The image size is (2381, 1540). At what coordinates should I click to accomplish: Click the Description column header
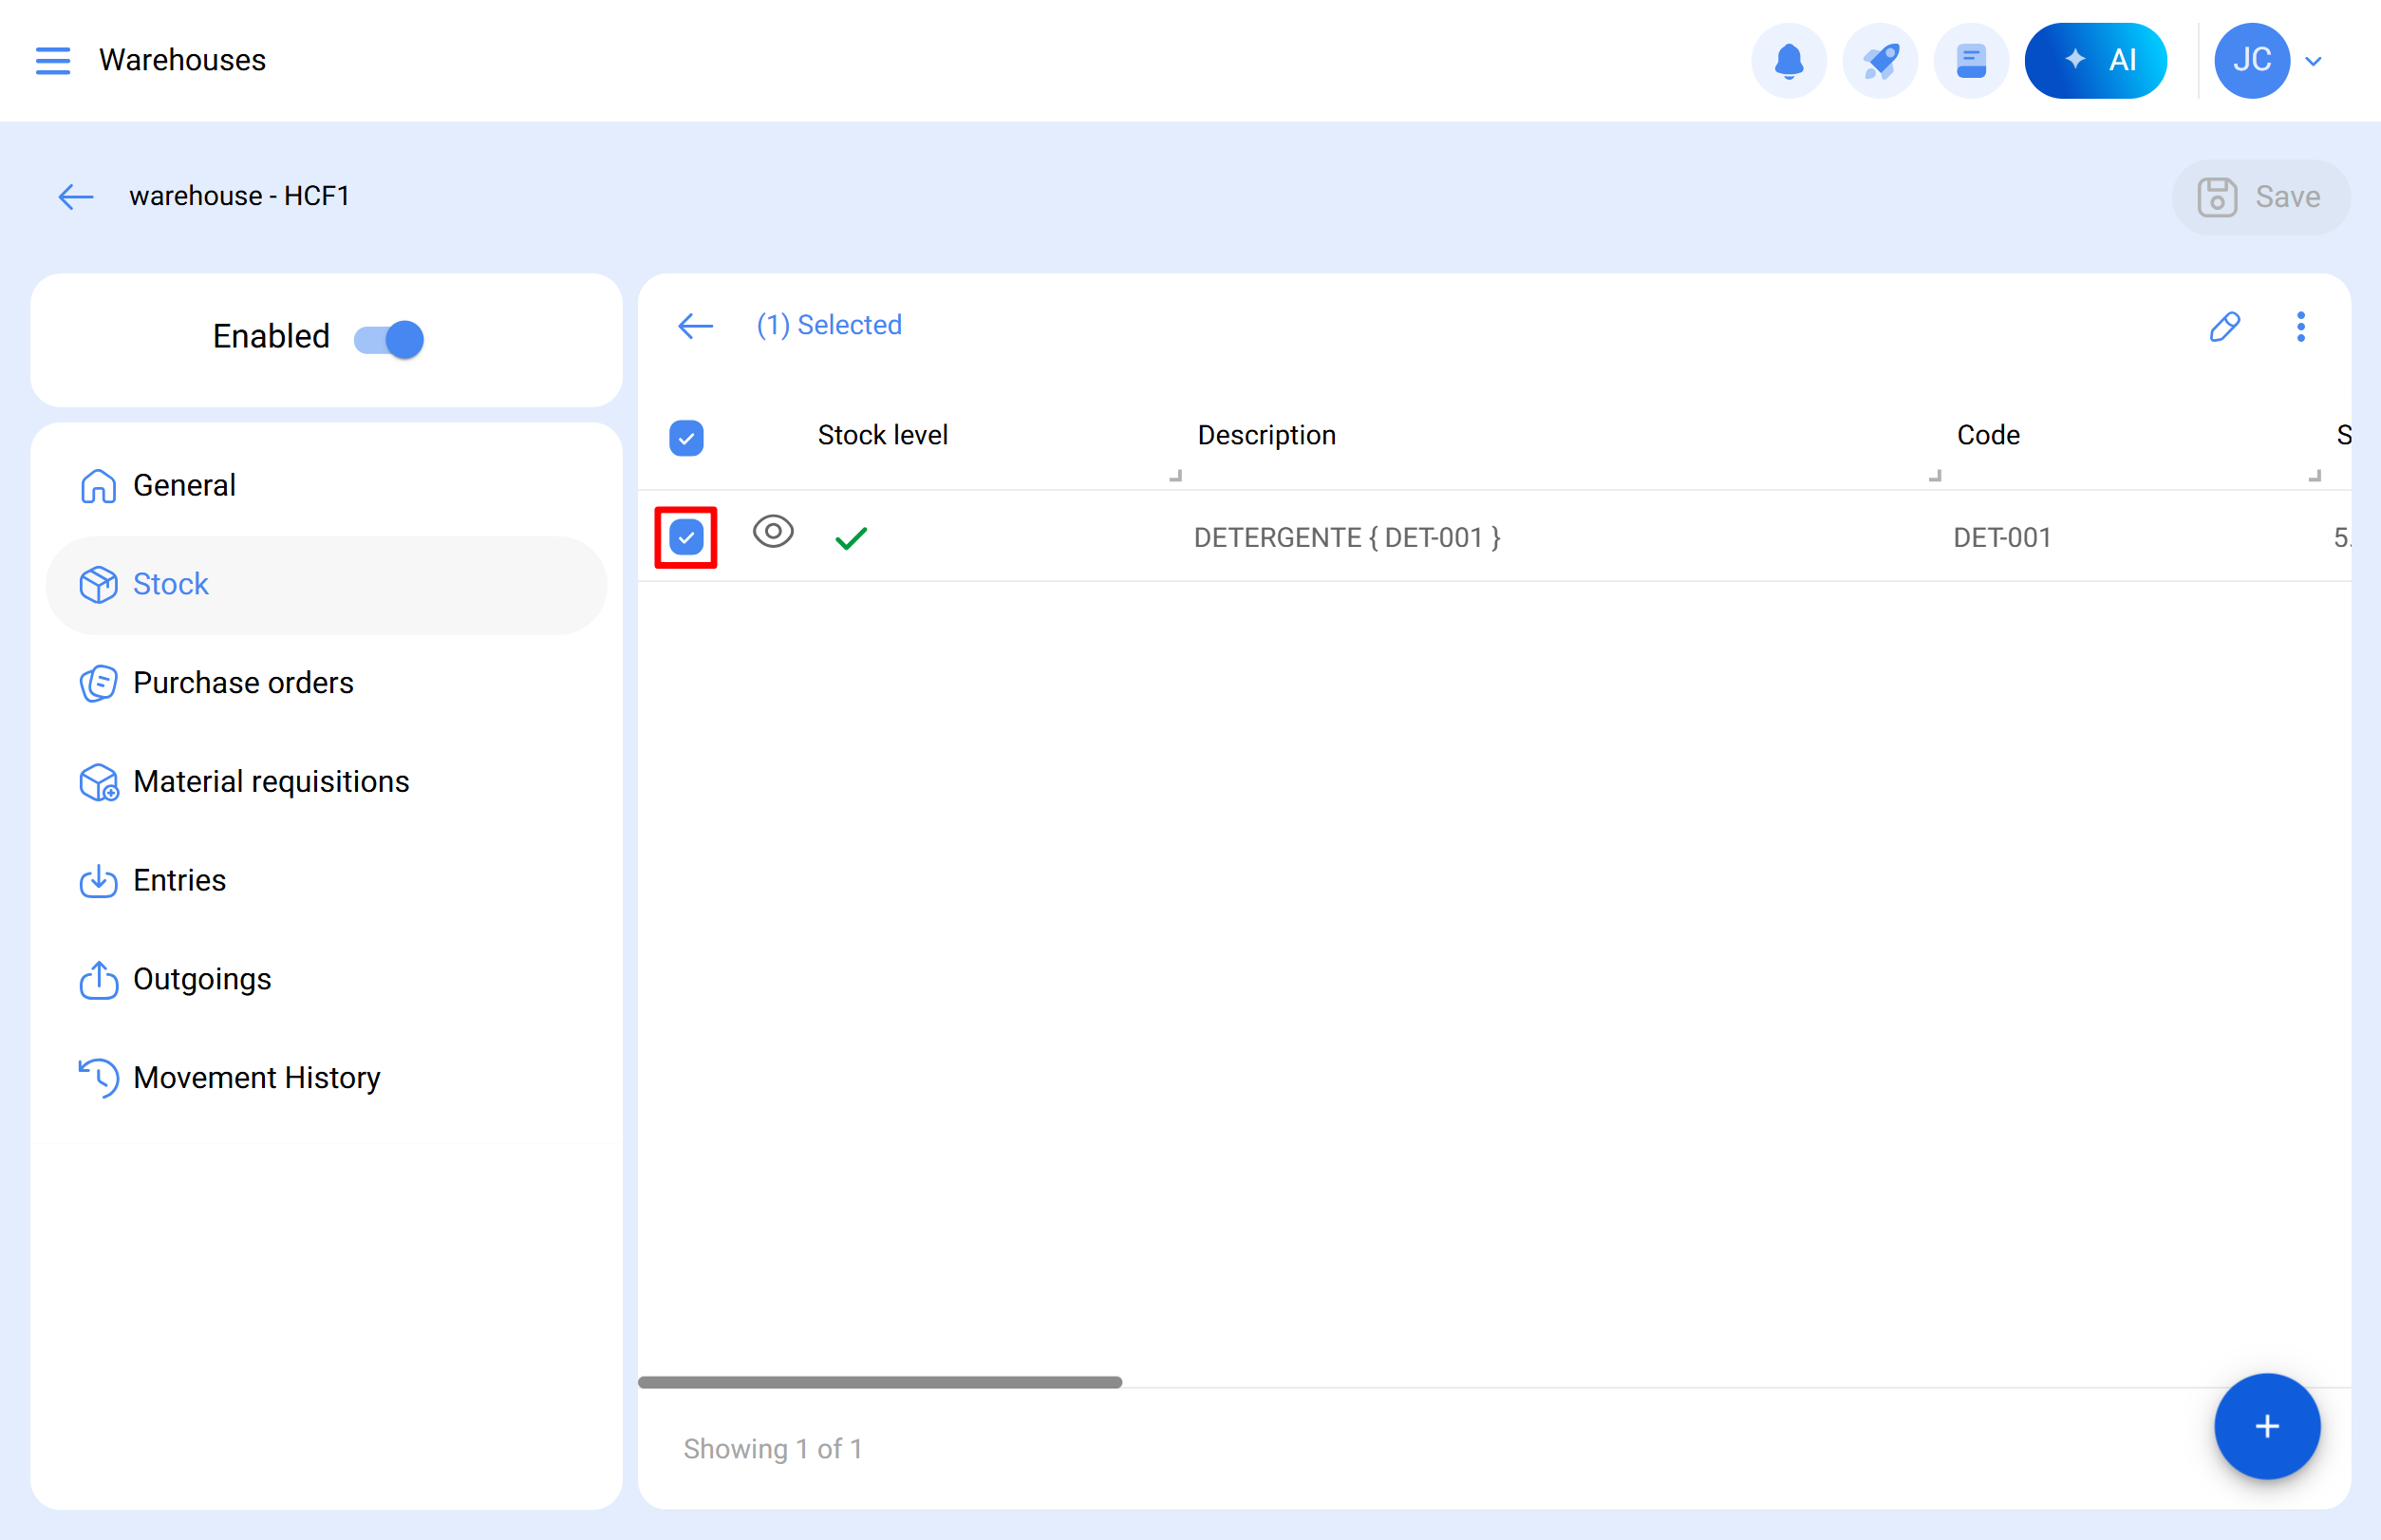[1266, 435]
